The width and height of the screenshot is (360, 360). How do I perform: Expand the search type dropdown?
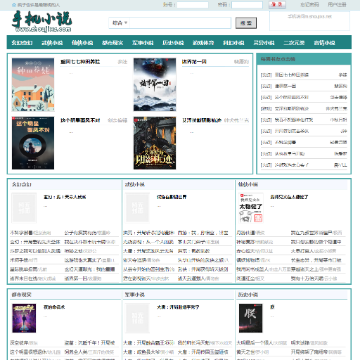tap(120, 23)
